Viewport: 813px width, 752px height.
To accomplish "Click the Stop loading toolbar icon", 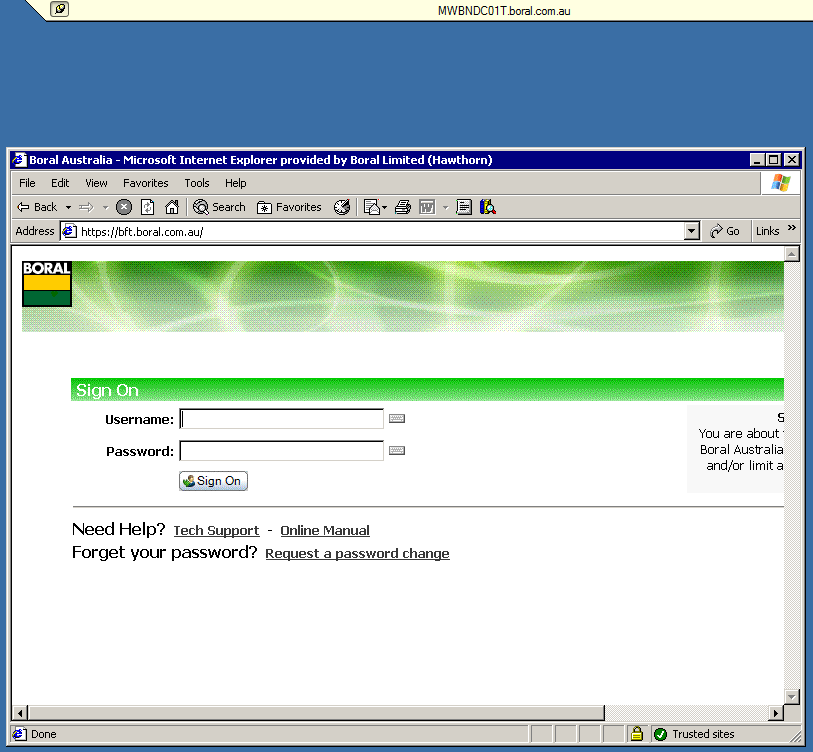I will [x=124, y=207].
